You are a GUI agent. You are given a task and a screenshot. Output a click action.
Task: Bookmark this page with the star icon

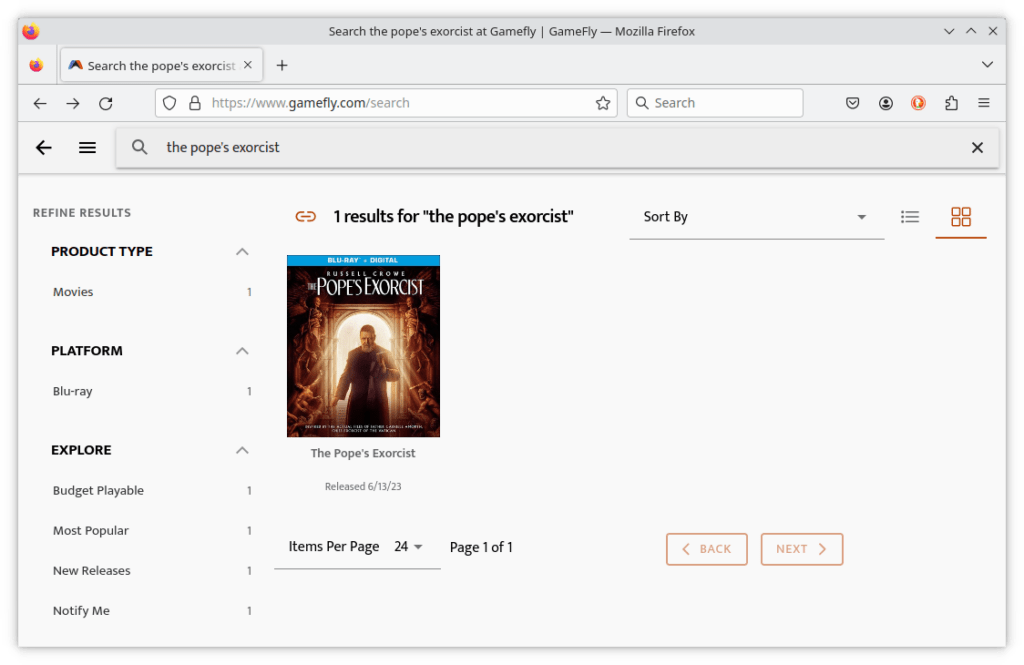(603, 103)
